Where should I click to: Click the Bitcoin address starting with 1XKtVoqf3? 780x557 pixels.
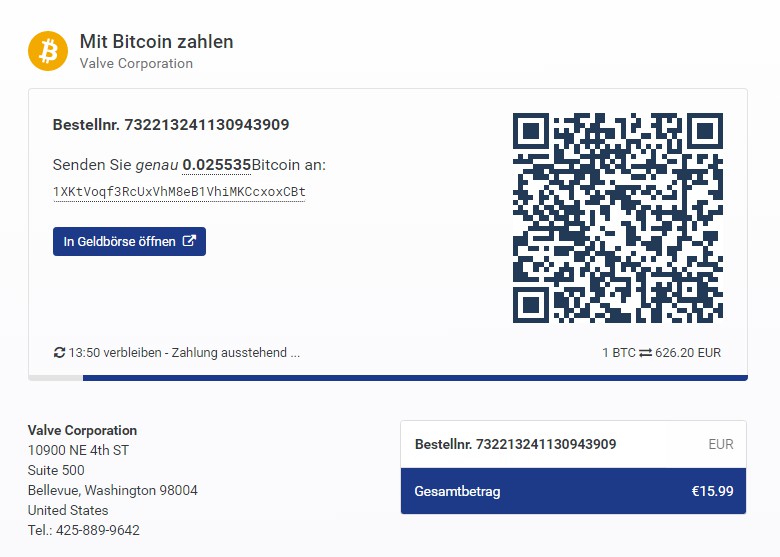pyautogui.click(x=179, y=191)
